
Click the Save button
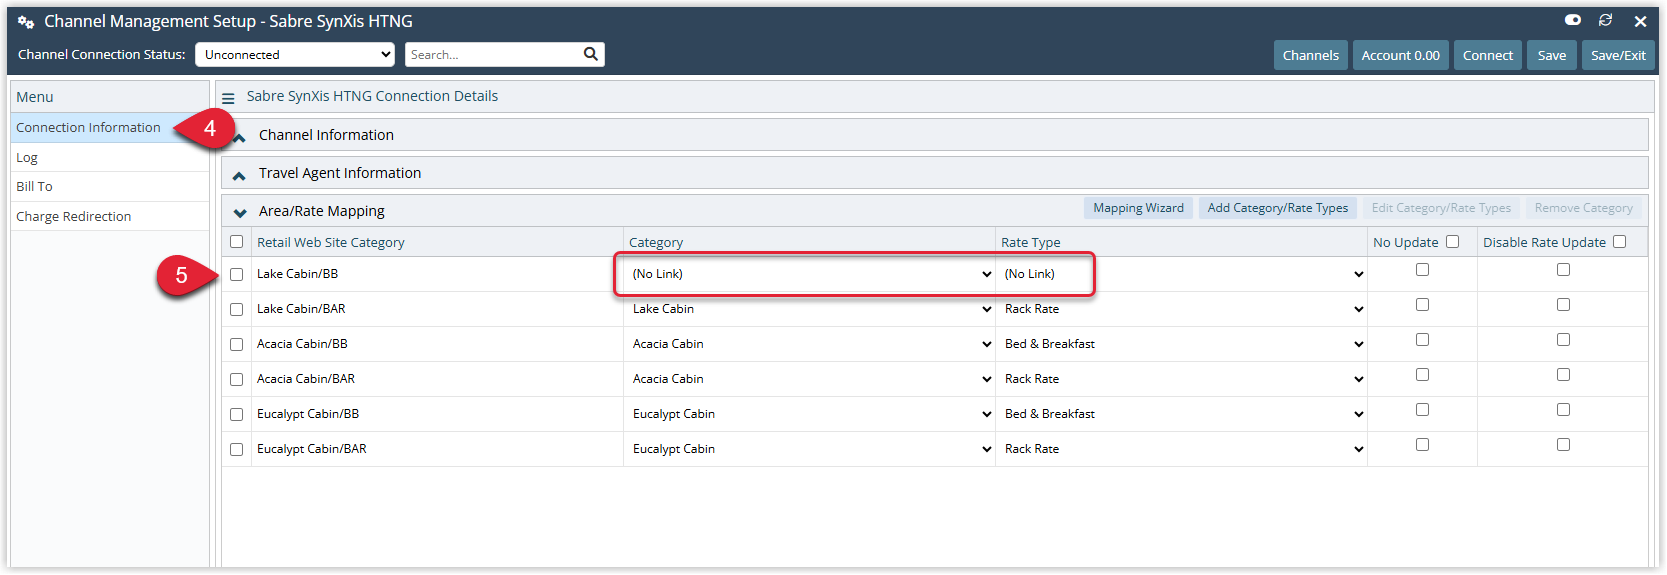1552,55
